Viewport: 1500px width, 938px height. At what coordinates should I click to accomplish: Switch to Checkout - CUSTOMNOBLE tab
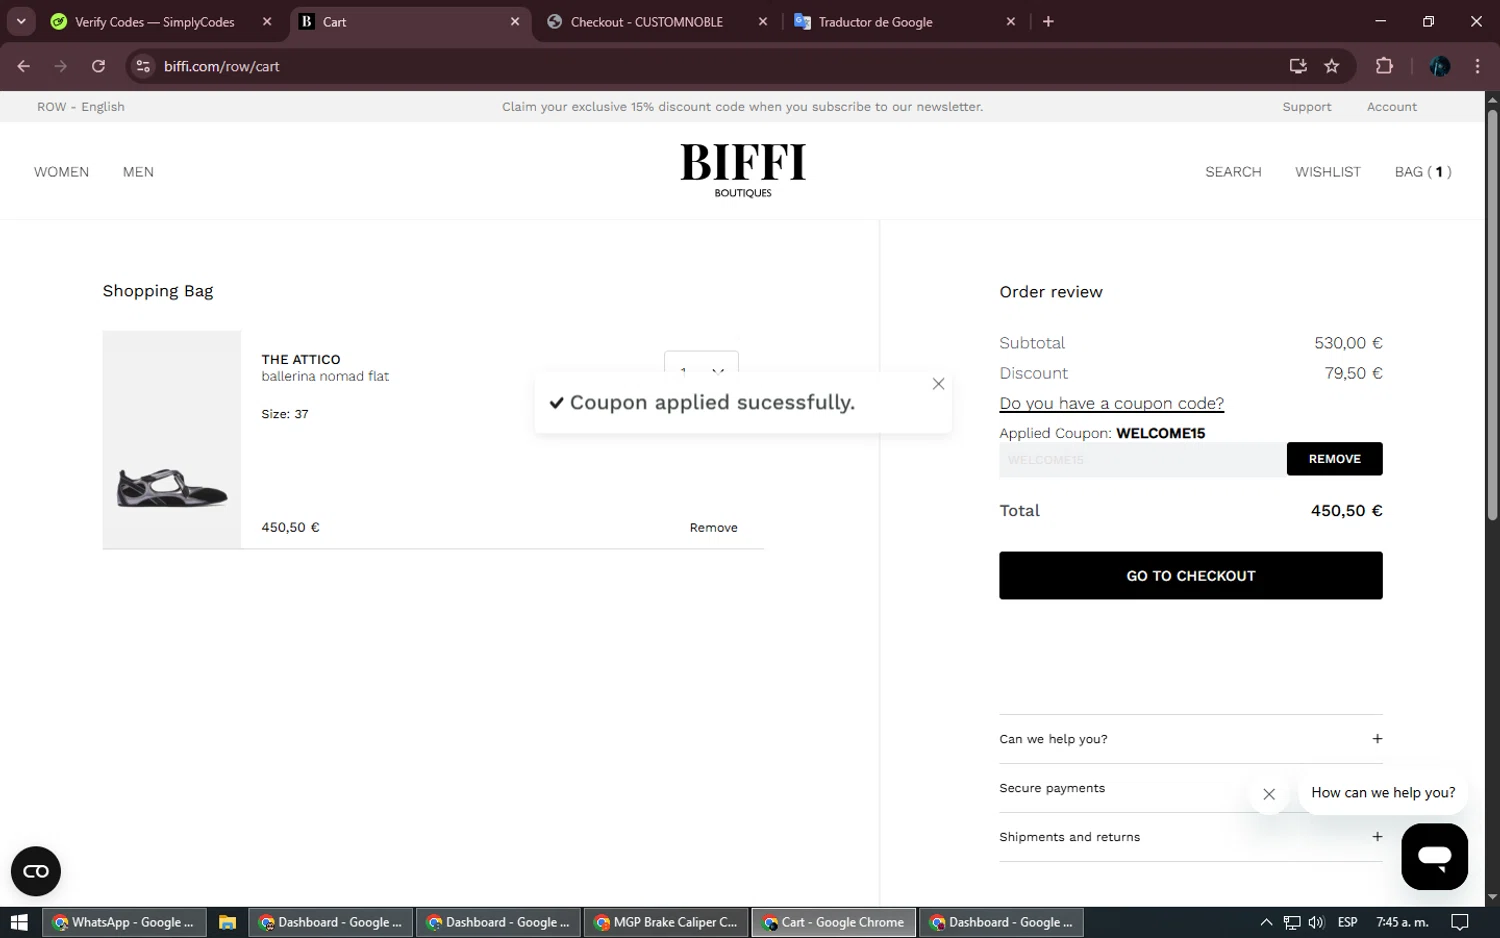(x=647, y=21)
